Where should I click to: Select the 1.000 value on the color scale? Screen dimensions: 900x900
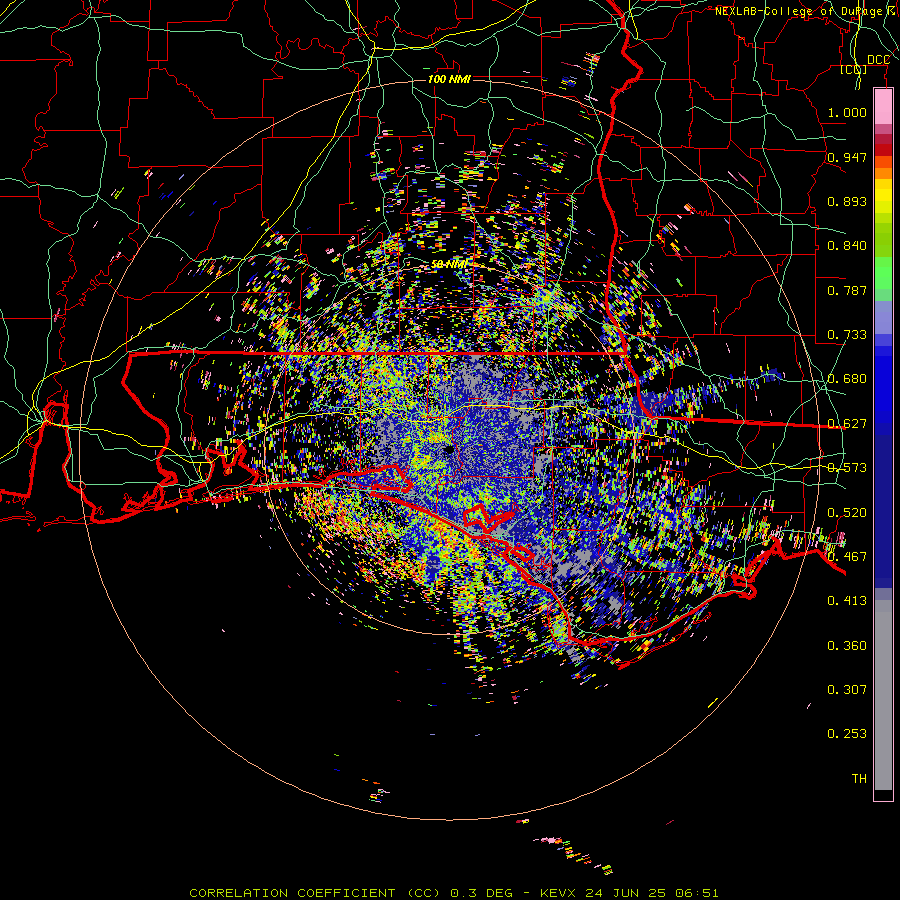click(847, 112)
